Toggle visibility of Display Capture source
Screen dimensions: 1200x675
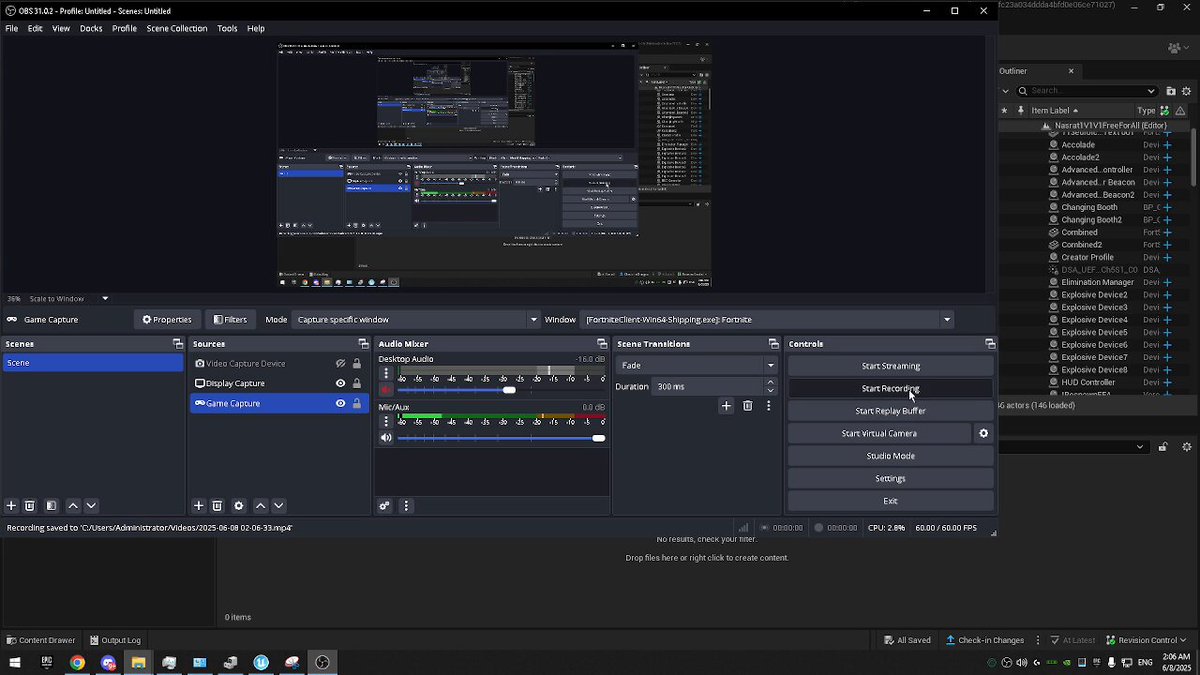pos(340,383)
